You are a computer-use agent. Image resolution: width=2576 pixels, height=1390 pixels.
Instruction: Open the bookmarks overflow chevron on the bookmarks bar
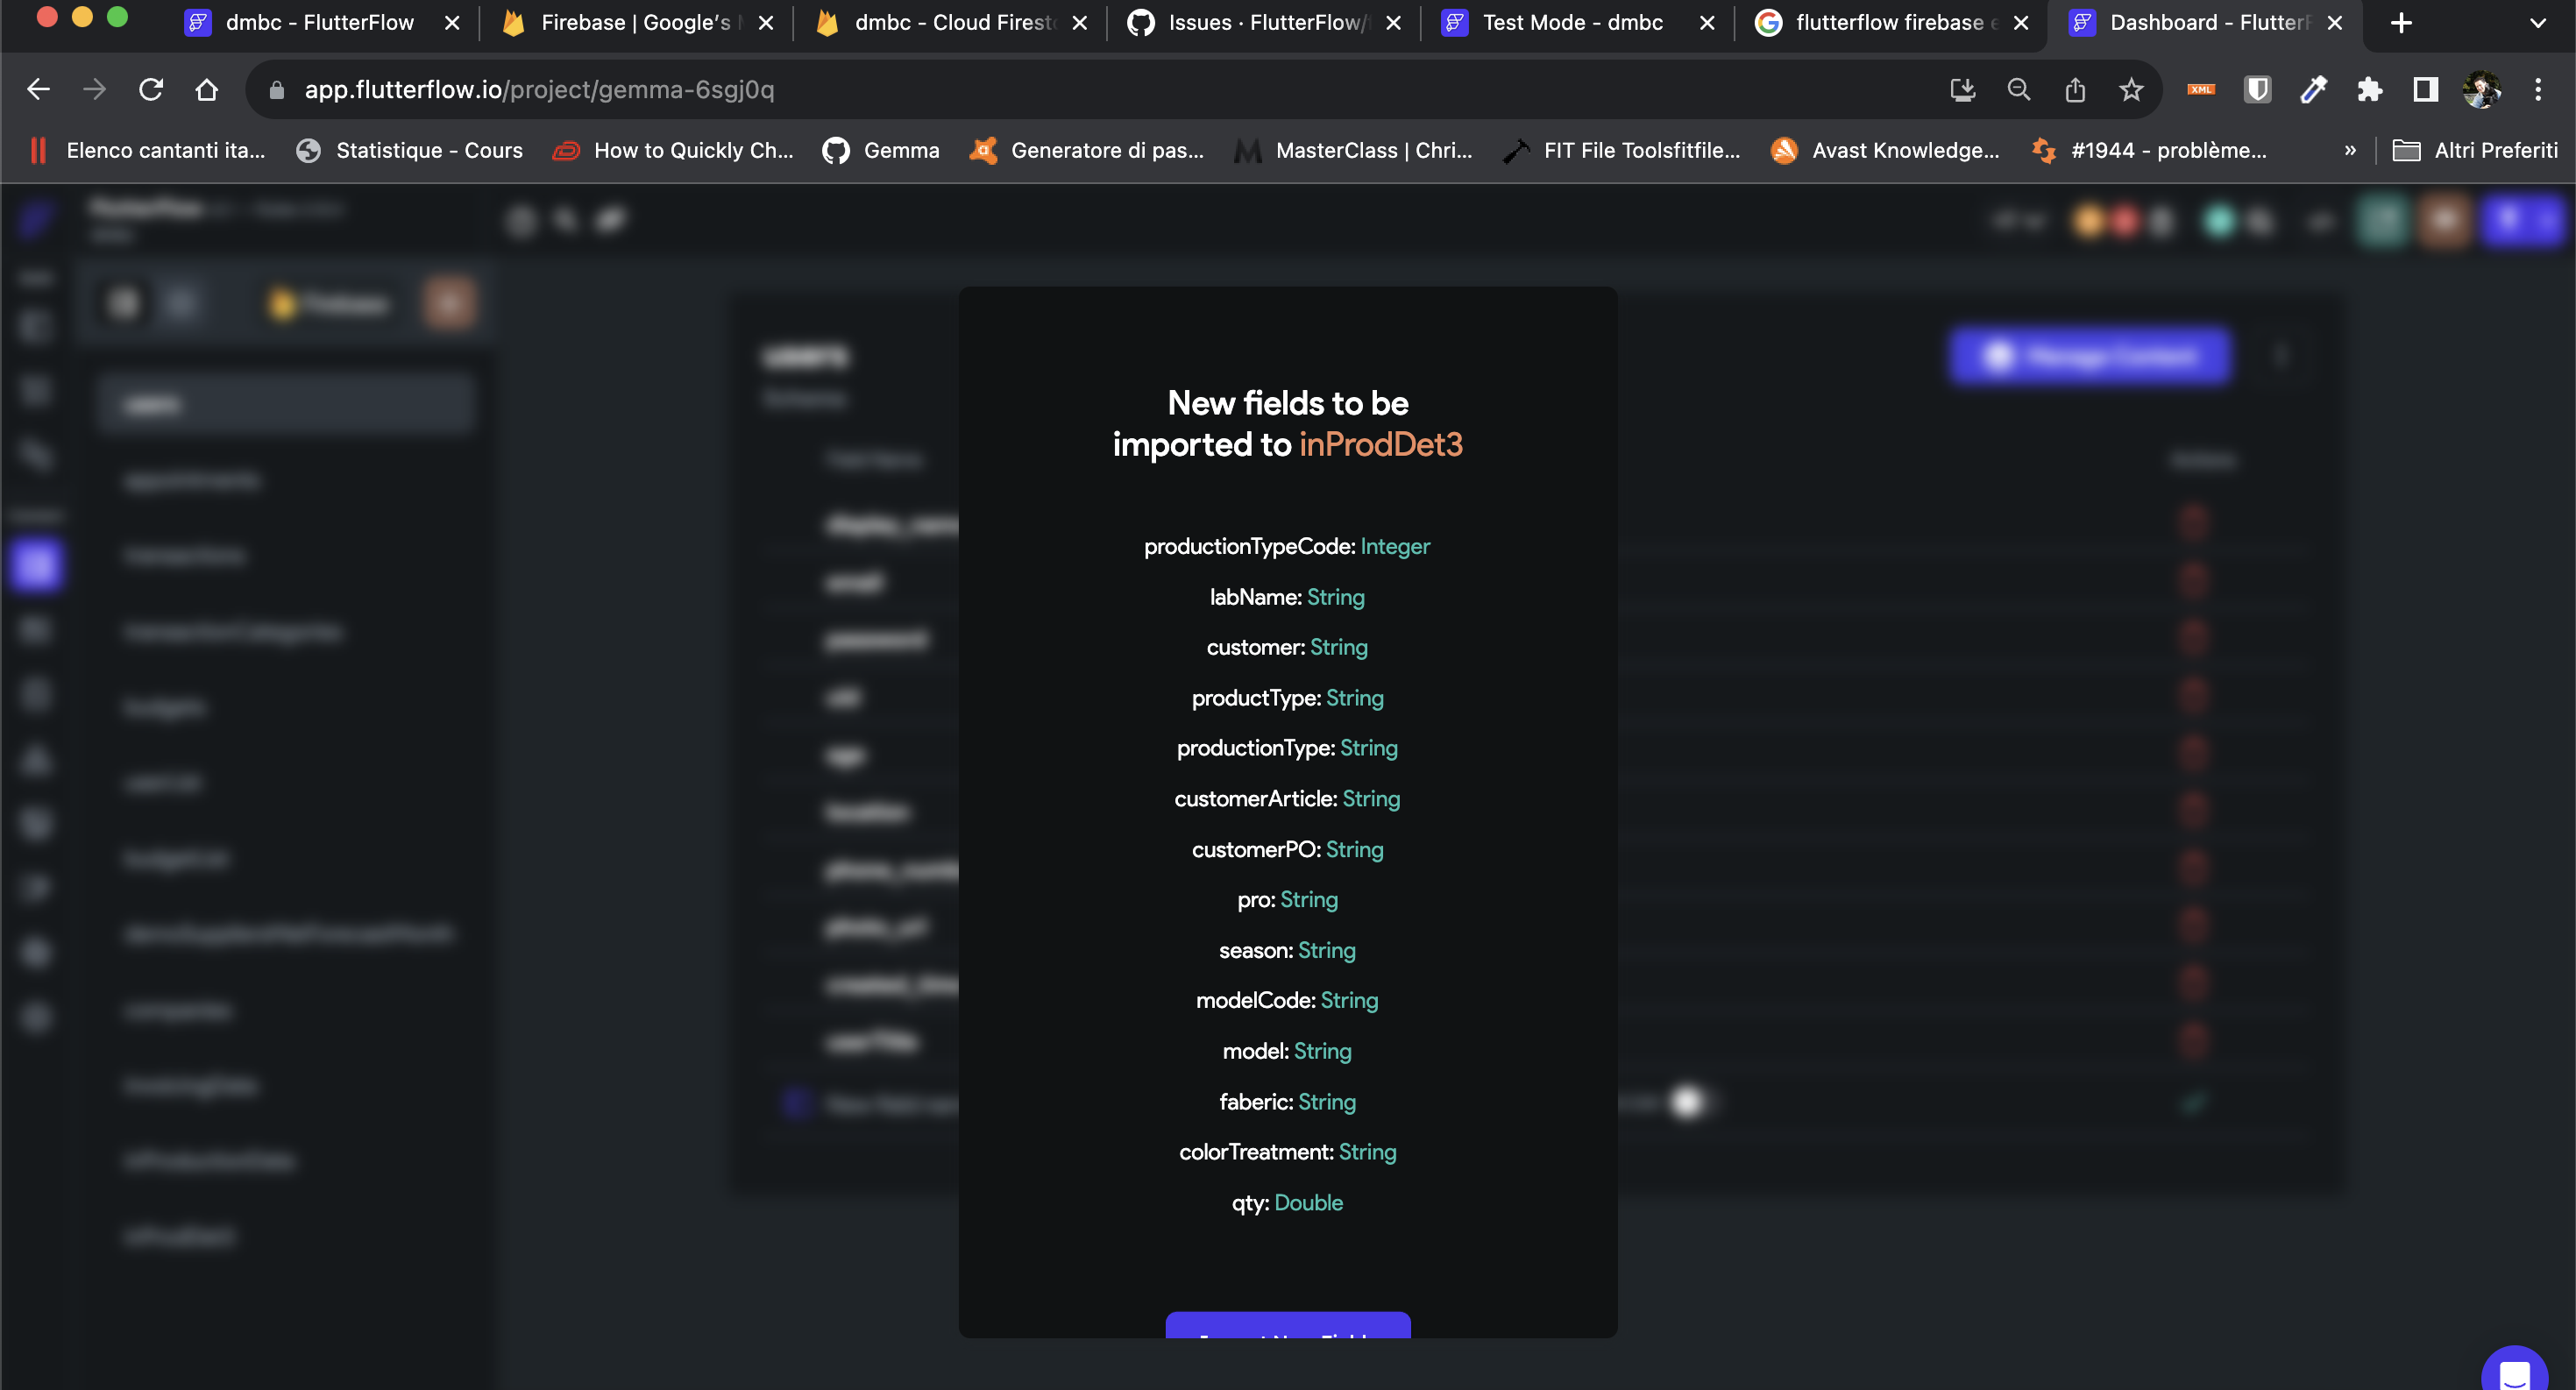tap(2350, 150)
